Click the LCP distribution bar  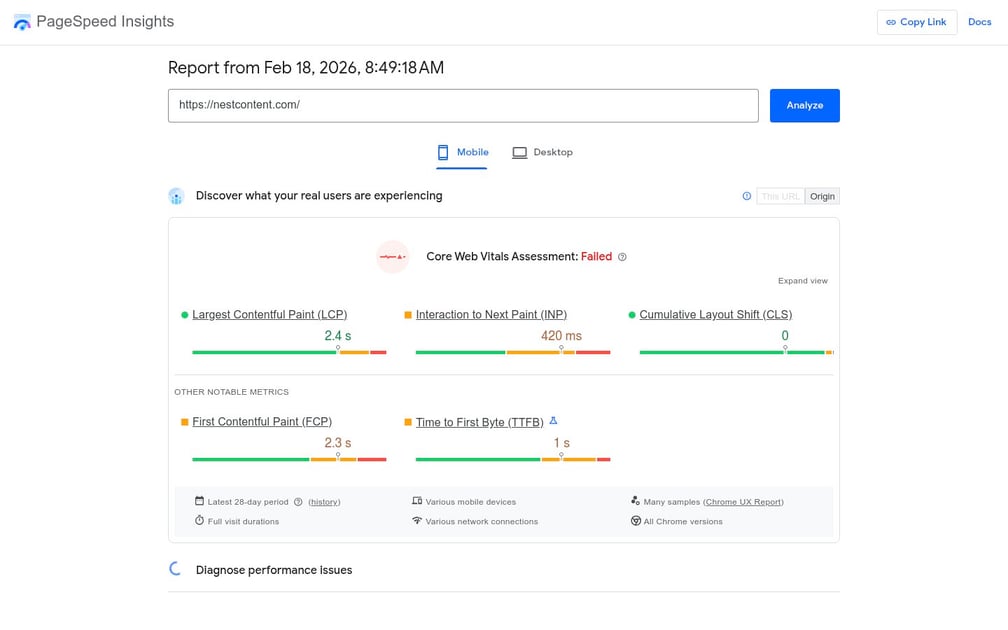pyautogui.click(x=289, y=352)
